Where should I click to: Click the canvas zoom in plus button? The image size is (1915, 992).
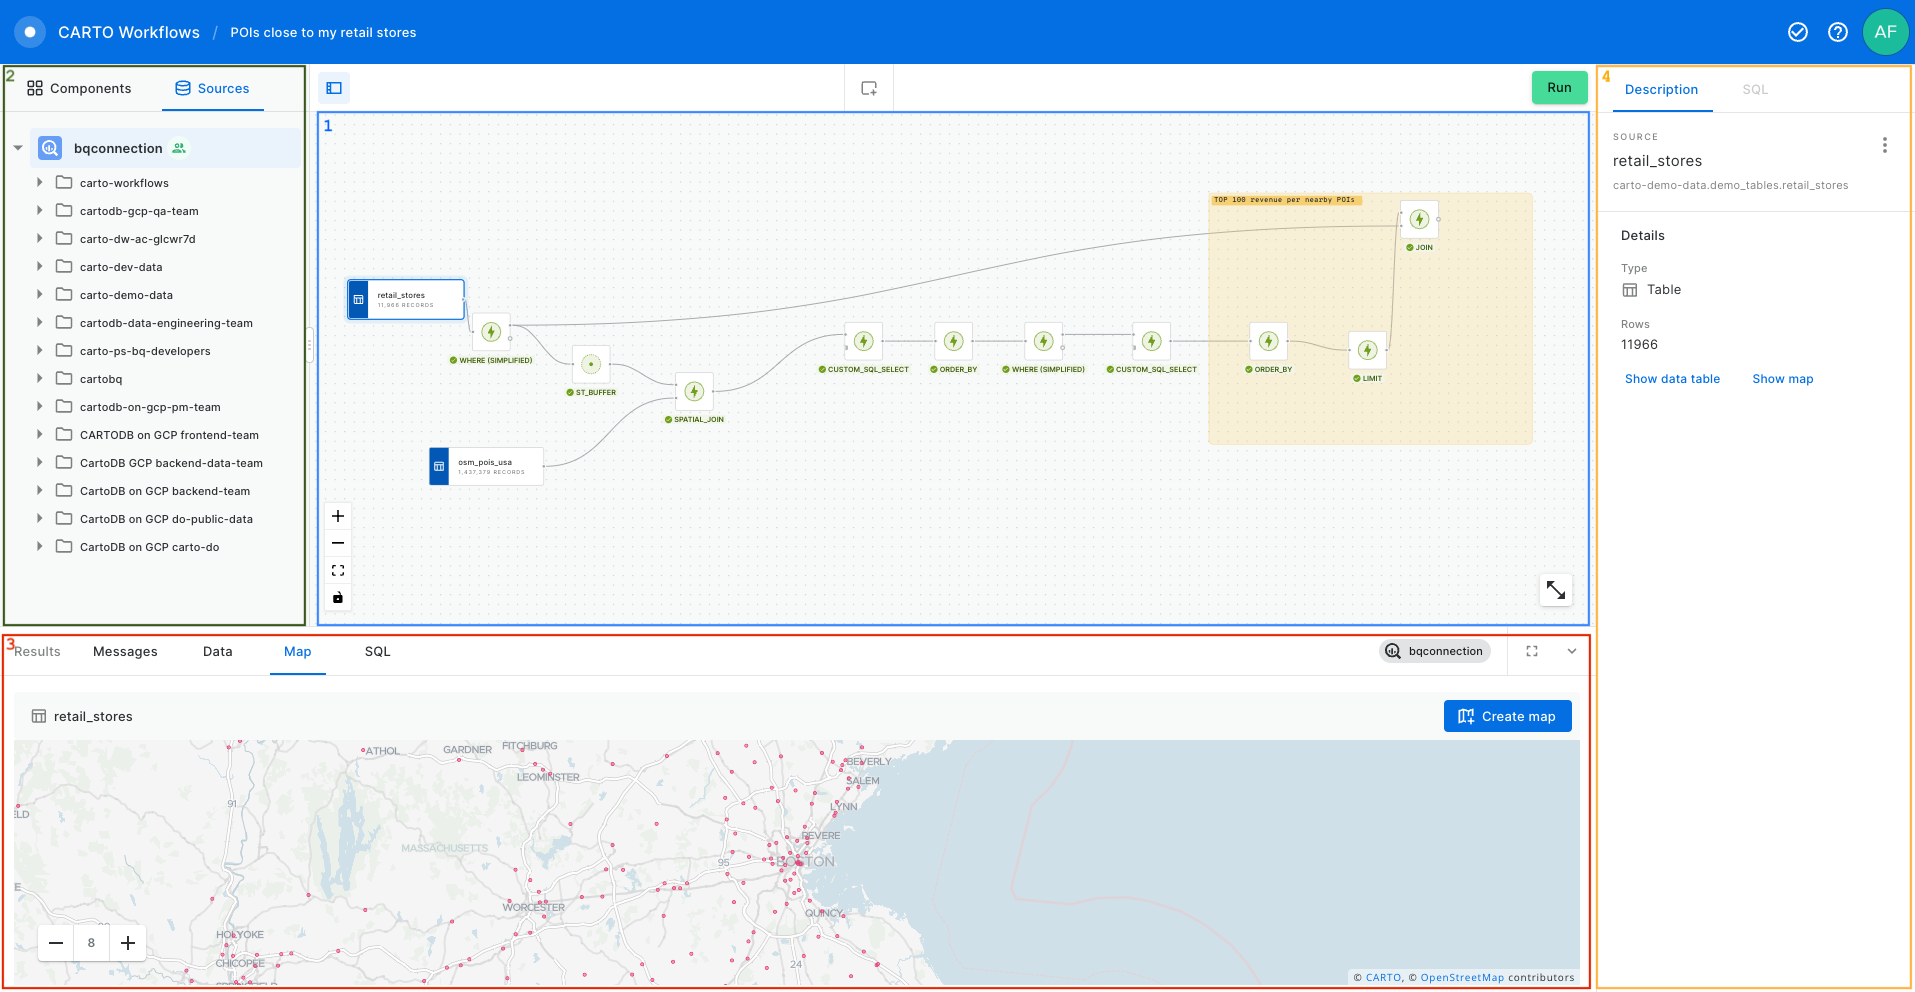click(338, 516)
